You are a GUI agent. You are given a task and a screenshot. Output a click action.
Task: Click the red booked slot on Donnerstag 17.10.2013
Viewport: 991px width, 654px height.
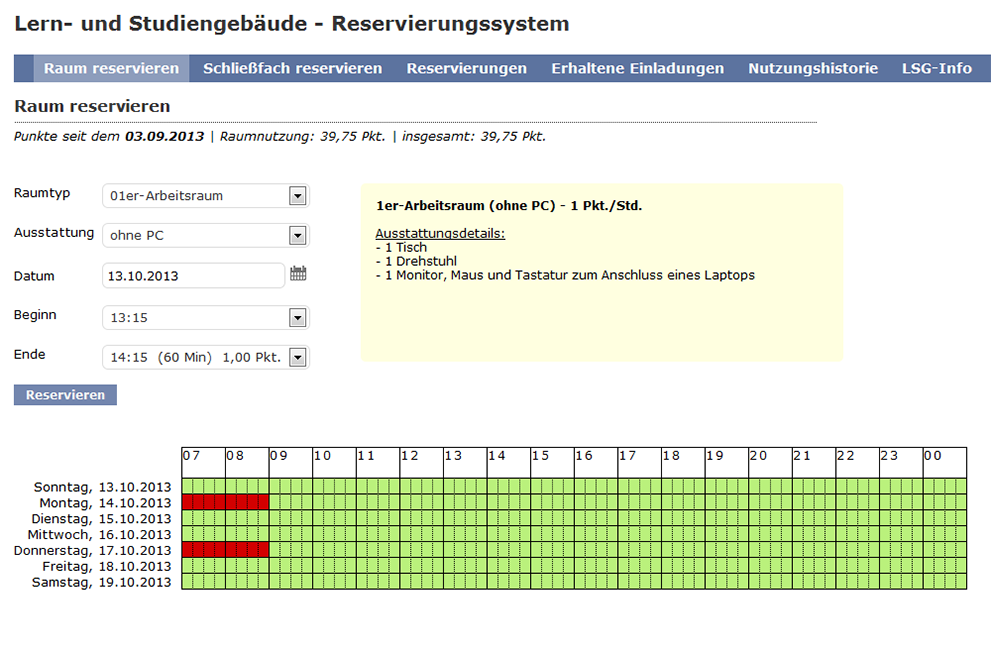[226, 550]
